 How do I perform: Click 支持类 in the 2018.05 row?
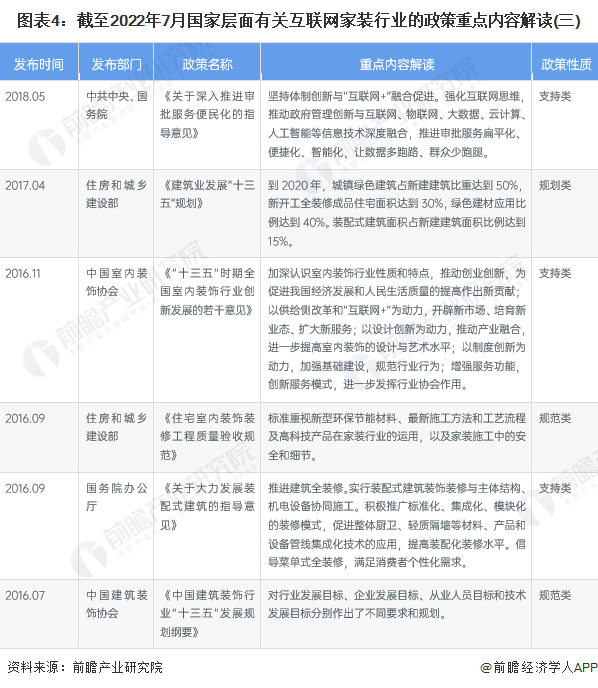click(x=555, y=97)
